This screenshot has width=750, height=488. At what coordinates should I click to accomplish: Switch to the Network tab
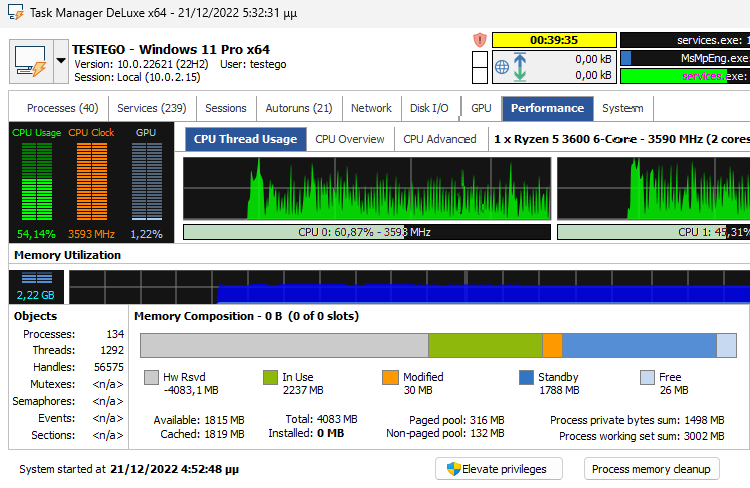[371, 108]
